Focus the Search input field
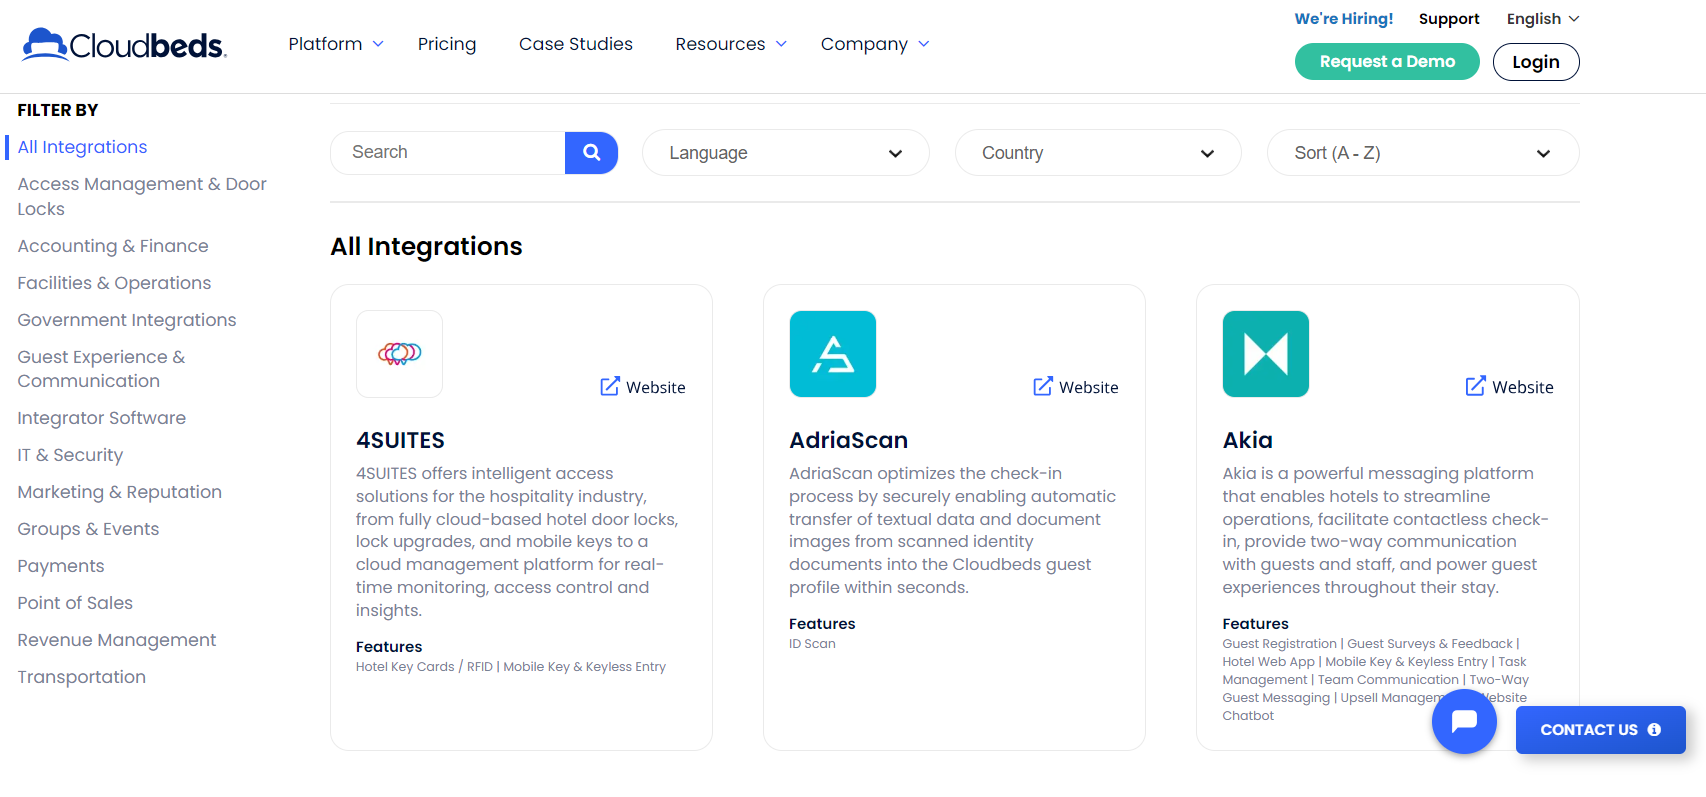 click(448, 153)
